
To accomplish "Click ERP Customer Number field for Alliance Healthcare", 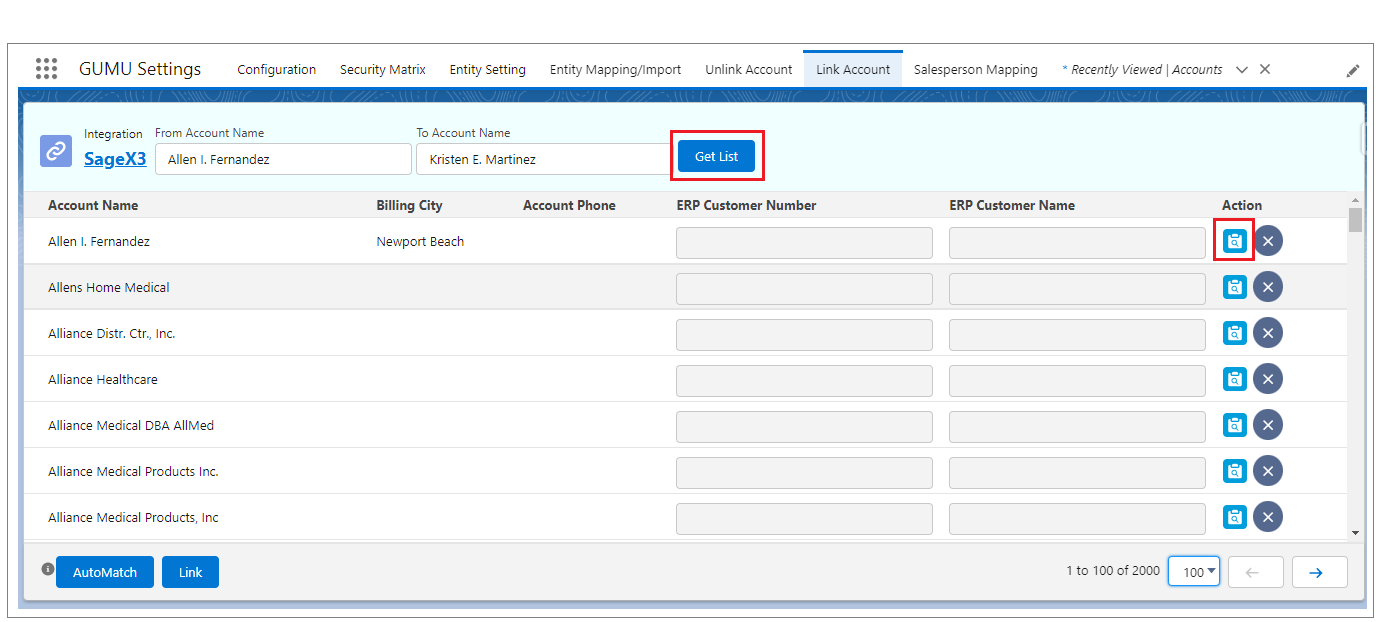I will 804,381.
